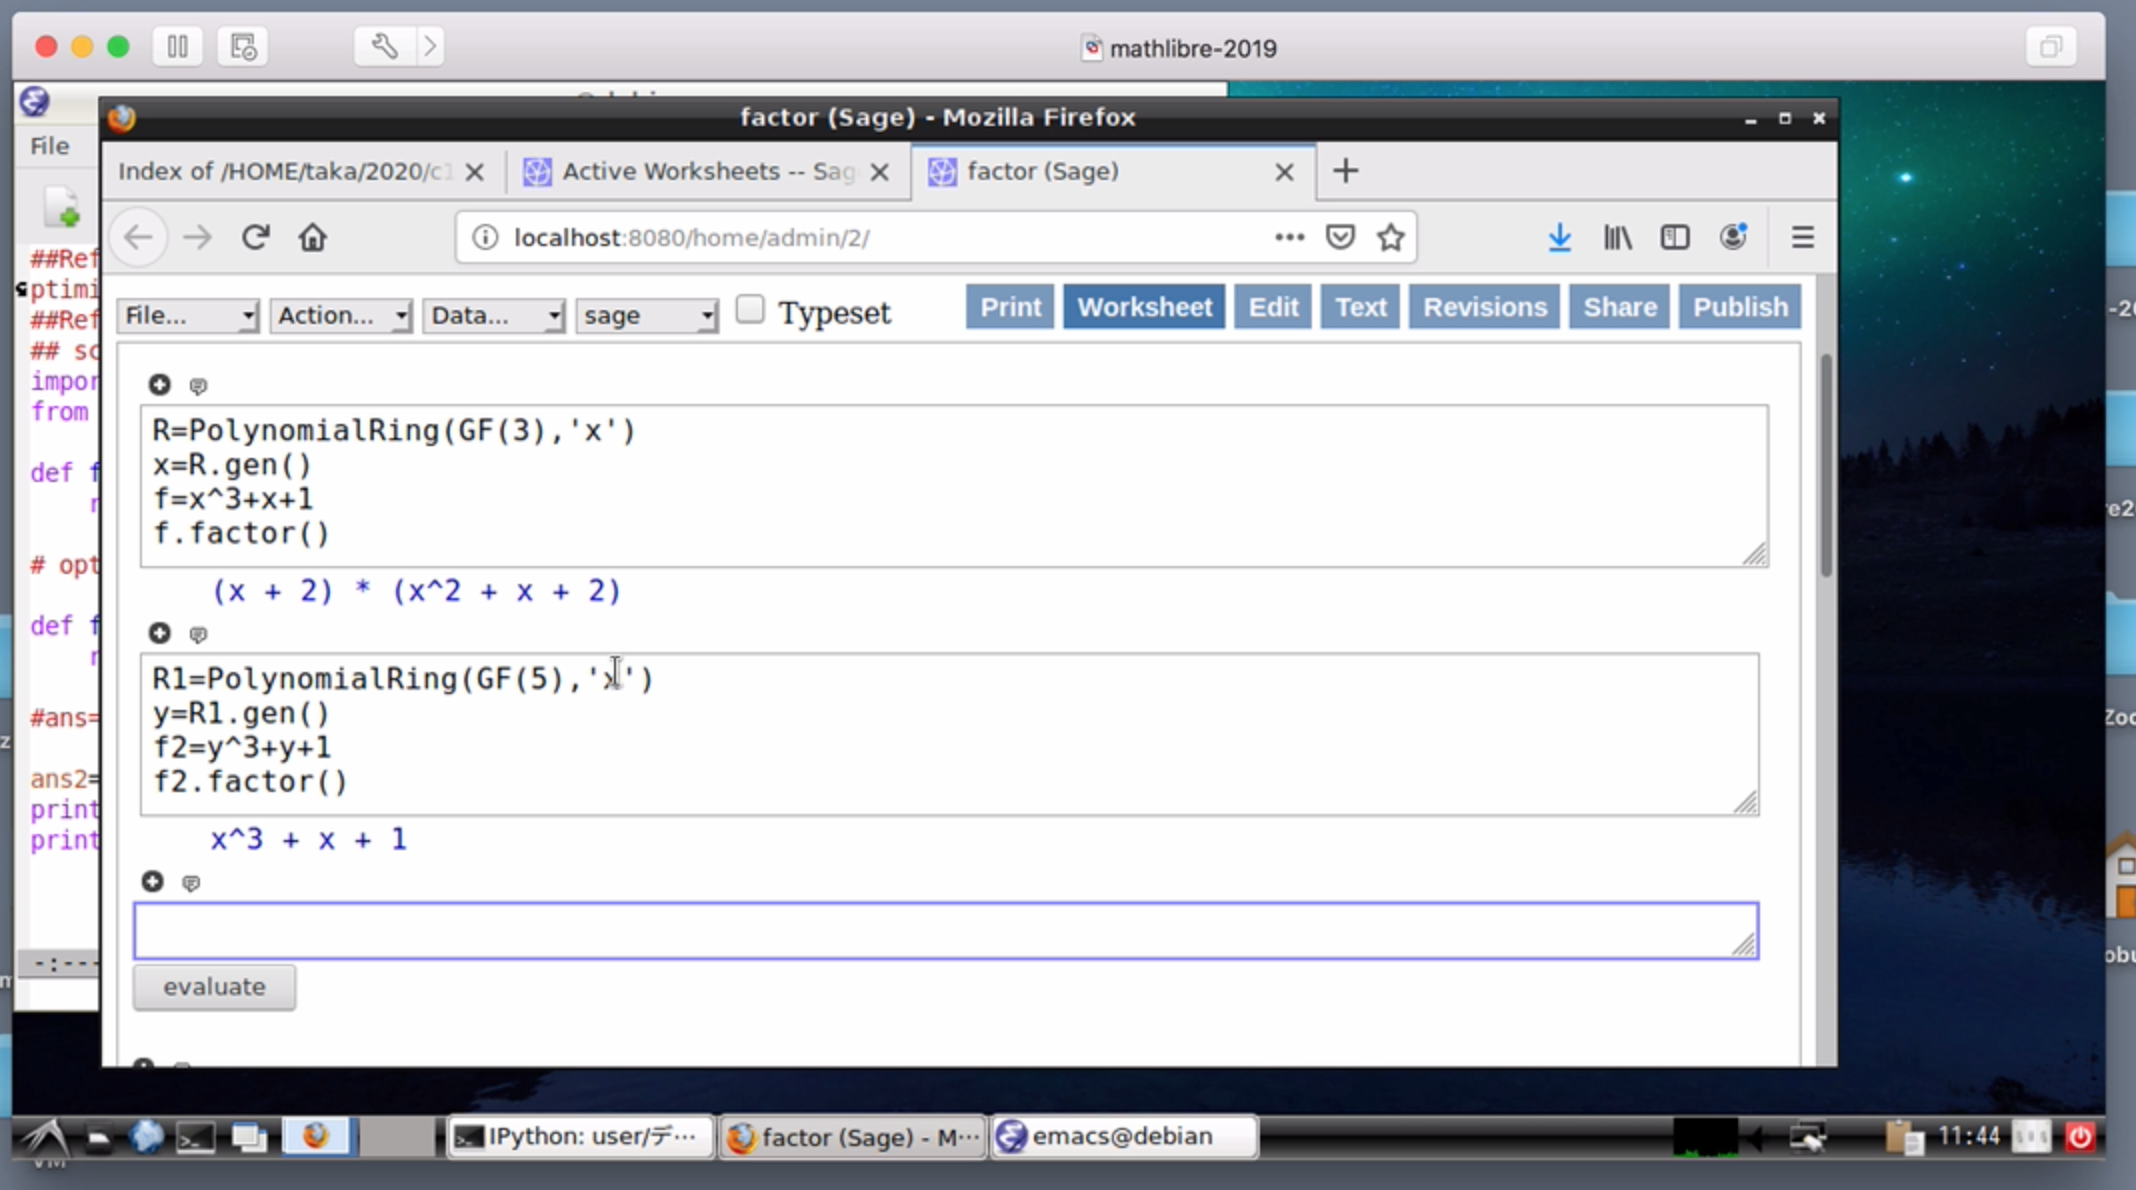This screenshot has width=2136, height=1190.
Task: Click the evaluate button
Action: pos(214,987)
